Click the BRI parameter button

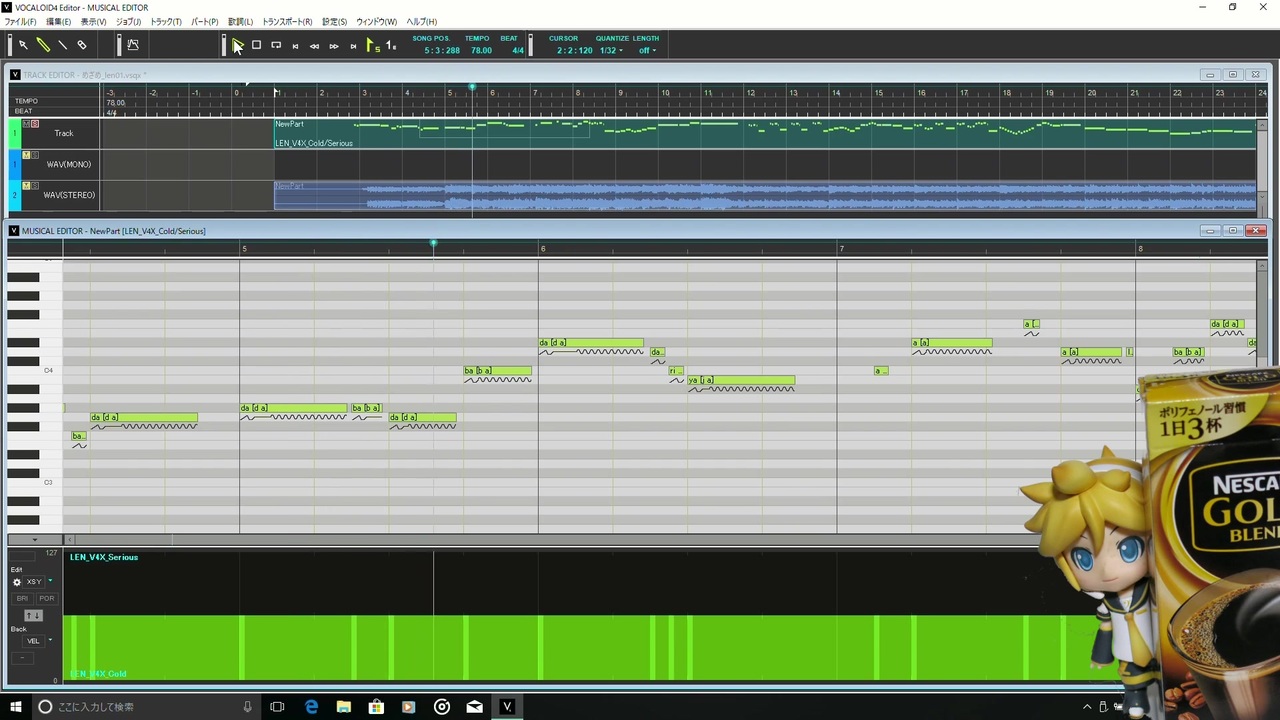pos(22,598)
